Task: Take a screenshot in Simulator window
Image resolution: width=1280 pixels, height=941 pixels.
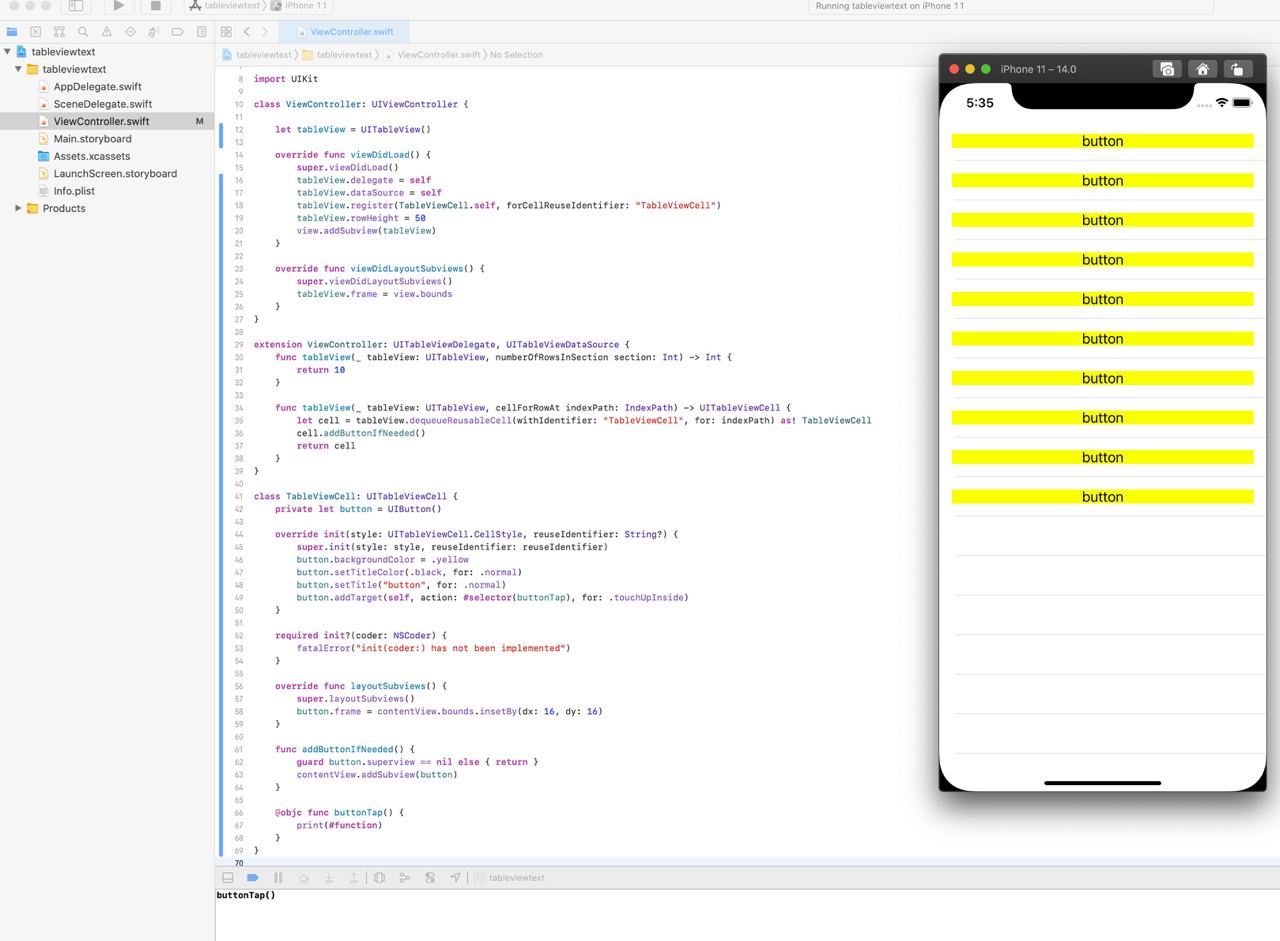Action: (x=1167, y=69)
